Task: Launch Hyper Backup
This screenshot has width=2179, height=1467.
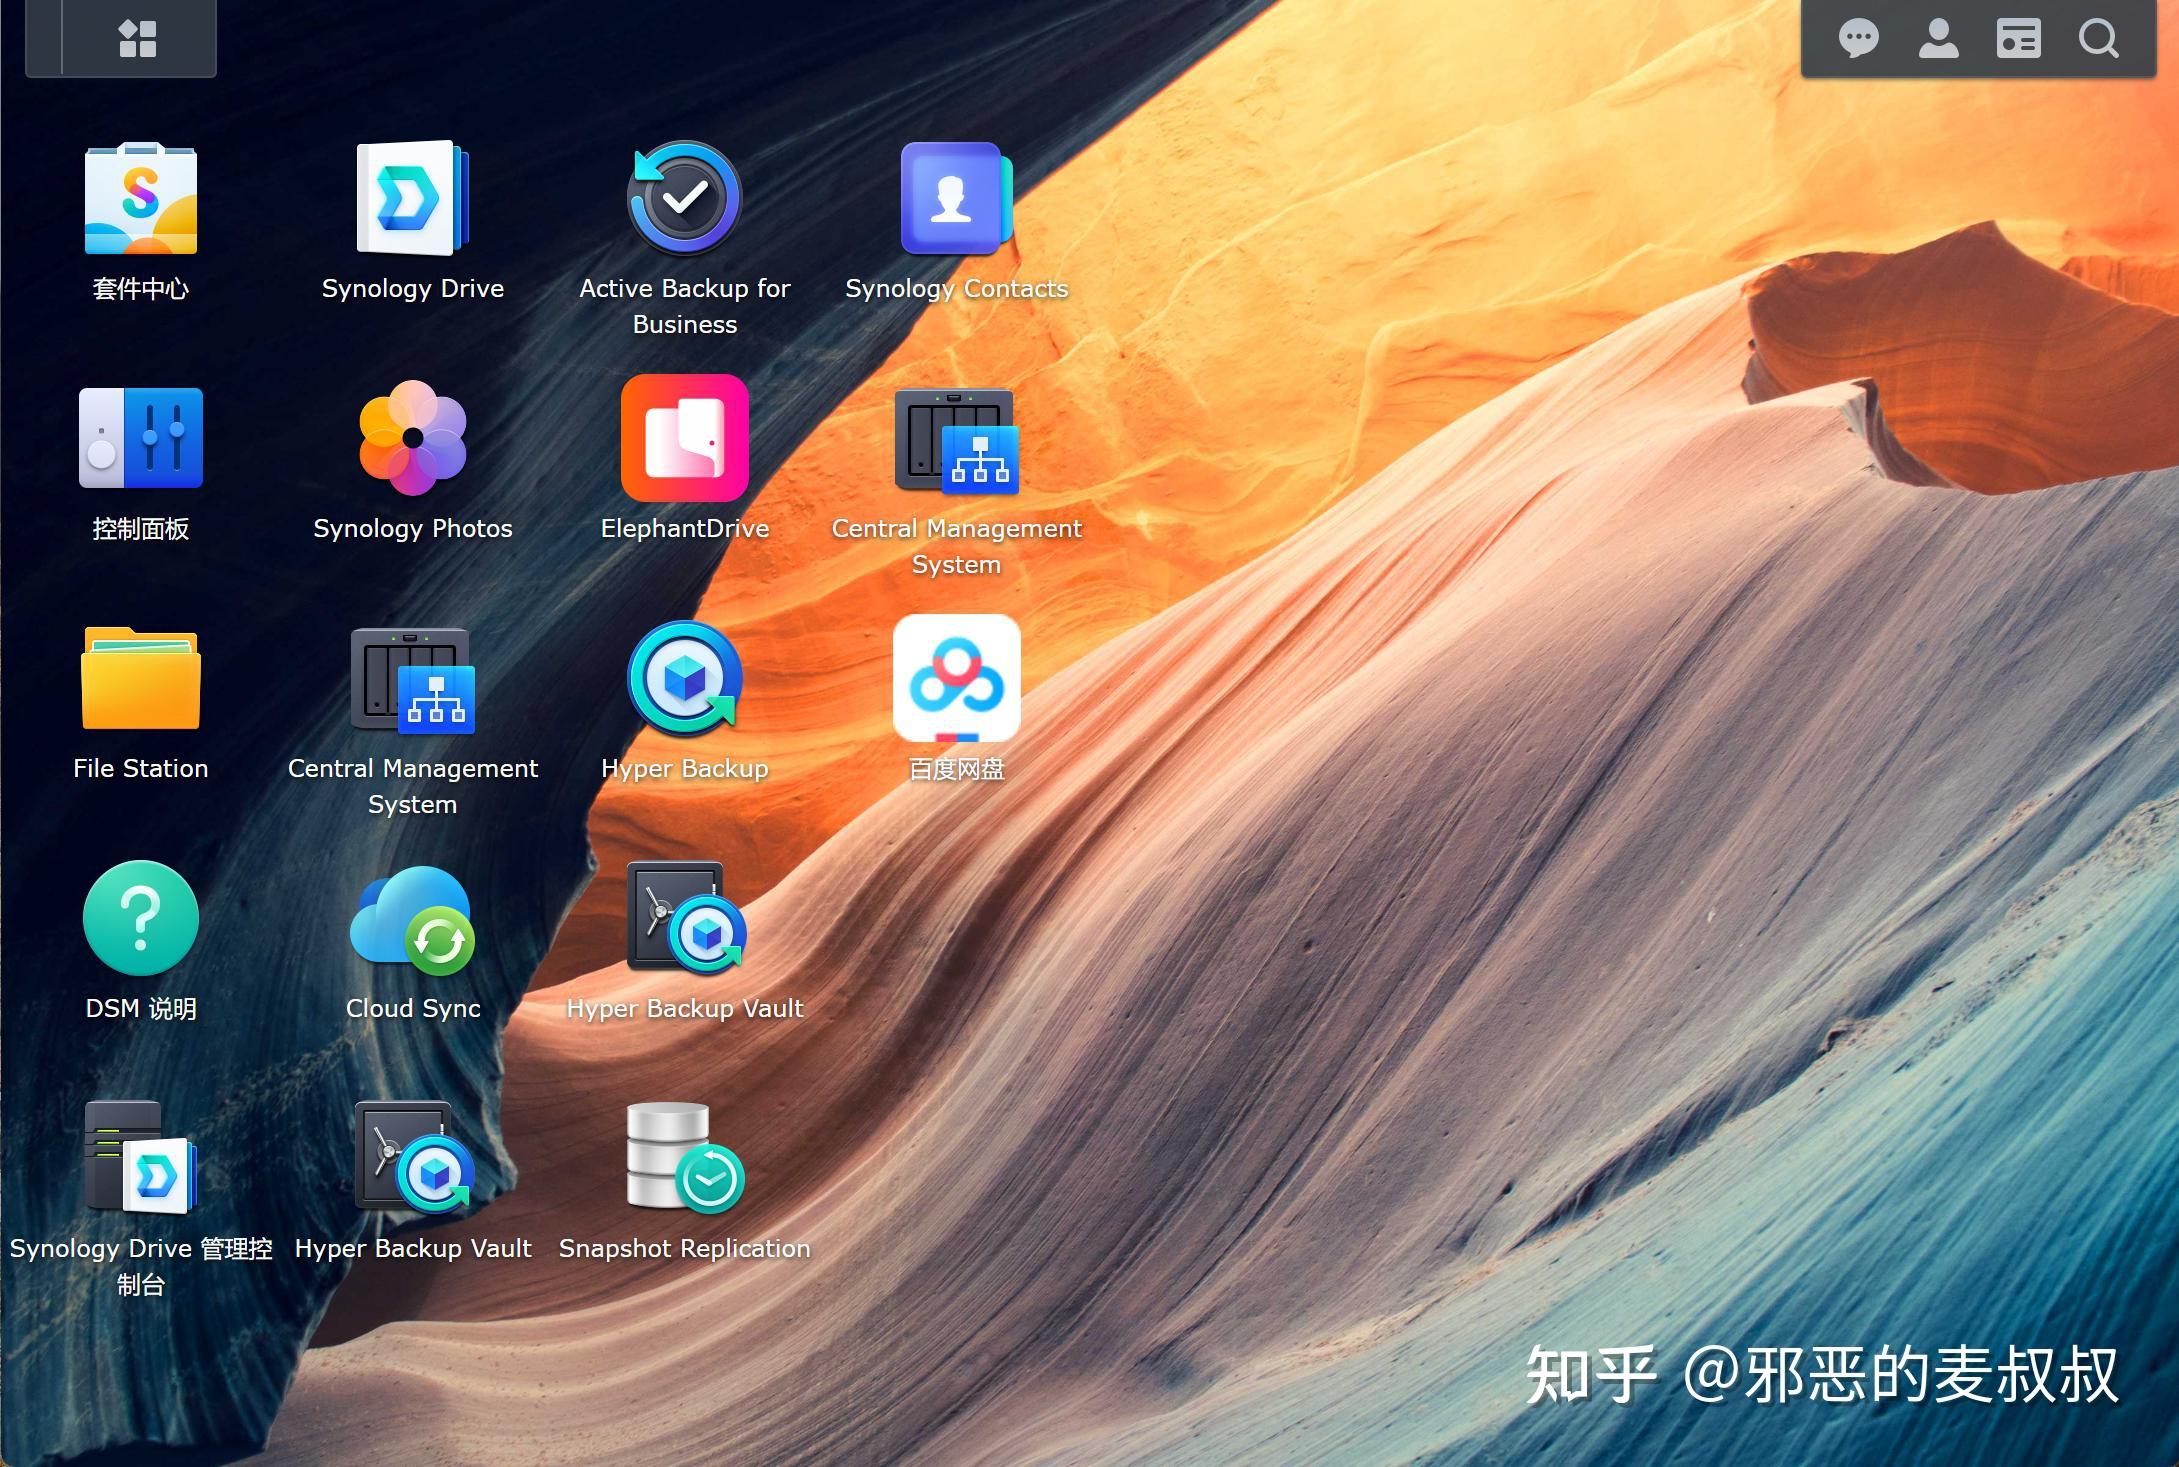Action: point(685,679)
